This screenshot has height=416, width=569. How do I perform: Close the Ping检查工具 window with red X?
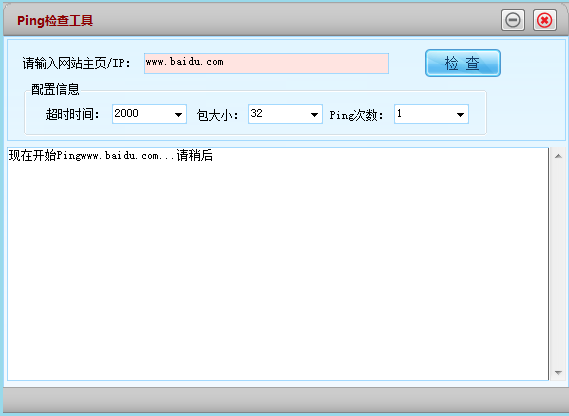tap(545, 20)
